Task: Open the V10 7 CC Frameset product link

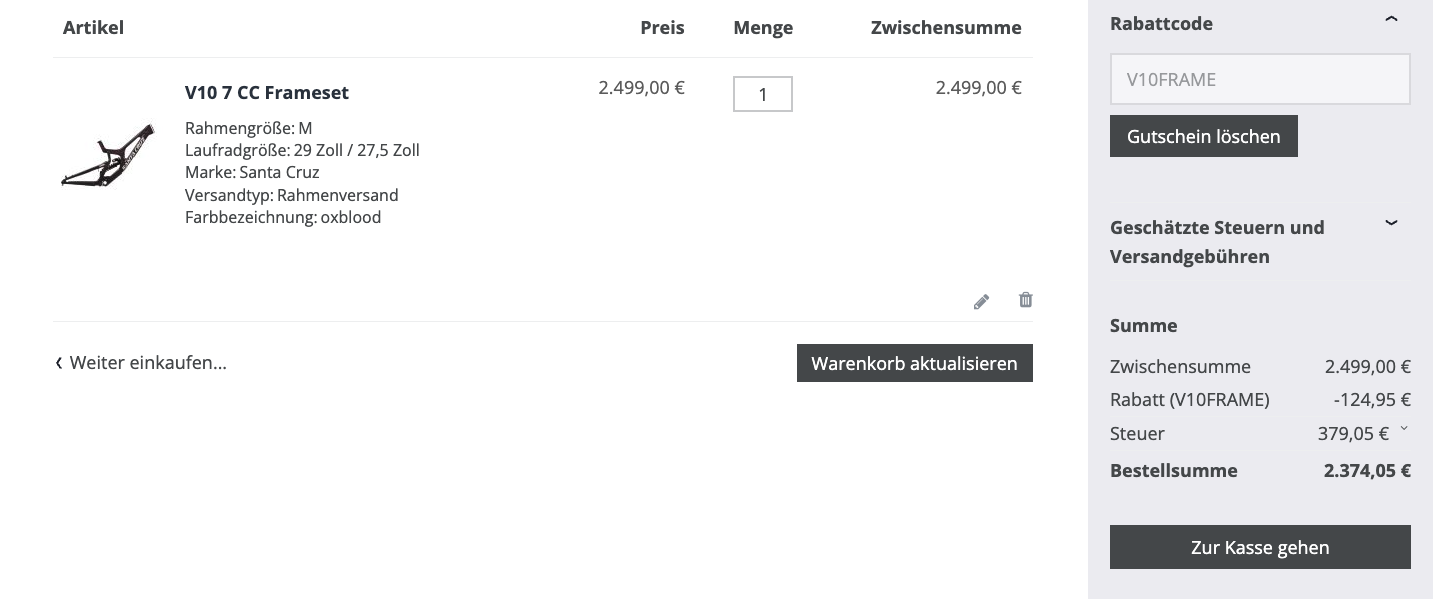Action: (267, 92)
